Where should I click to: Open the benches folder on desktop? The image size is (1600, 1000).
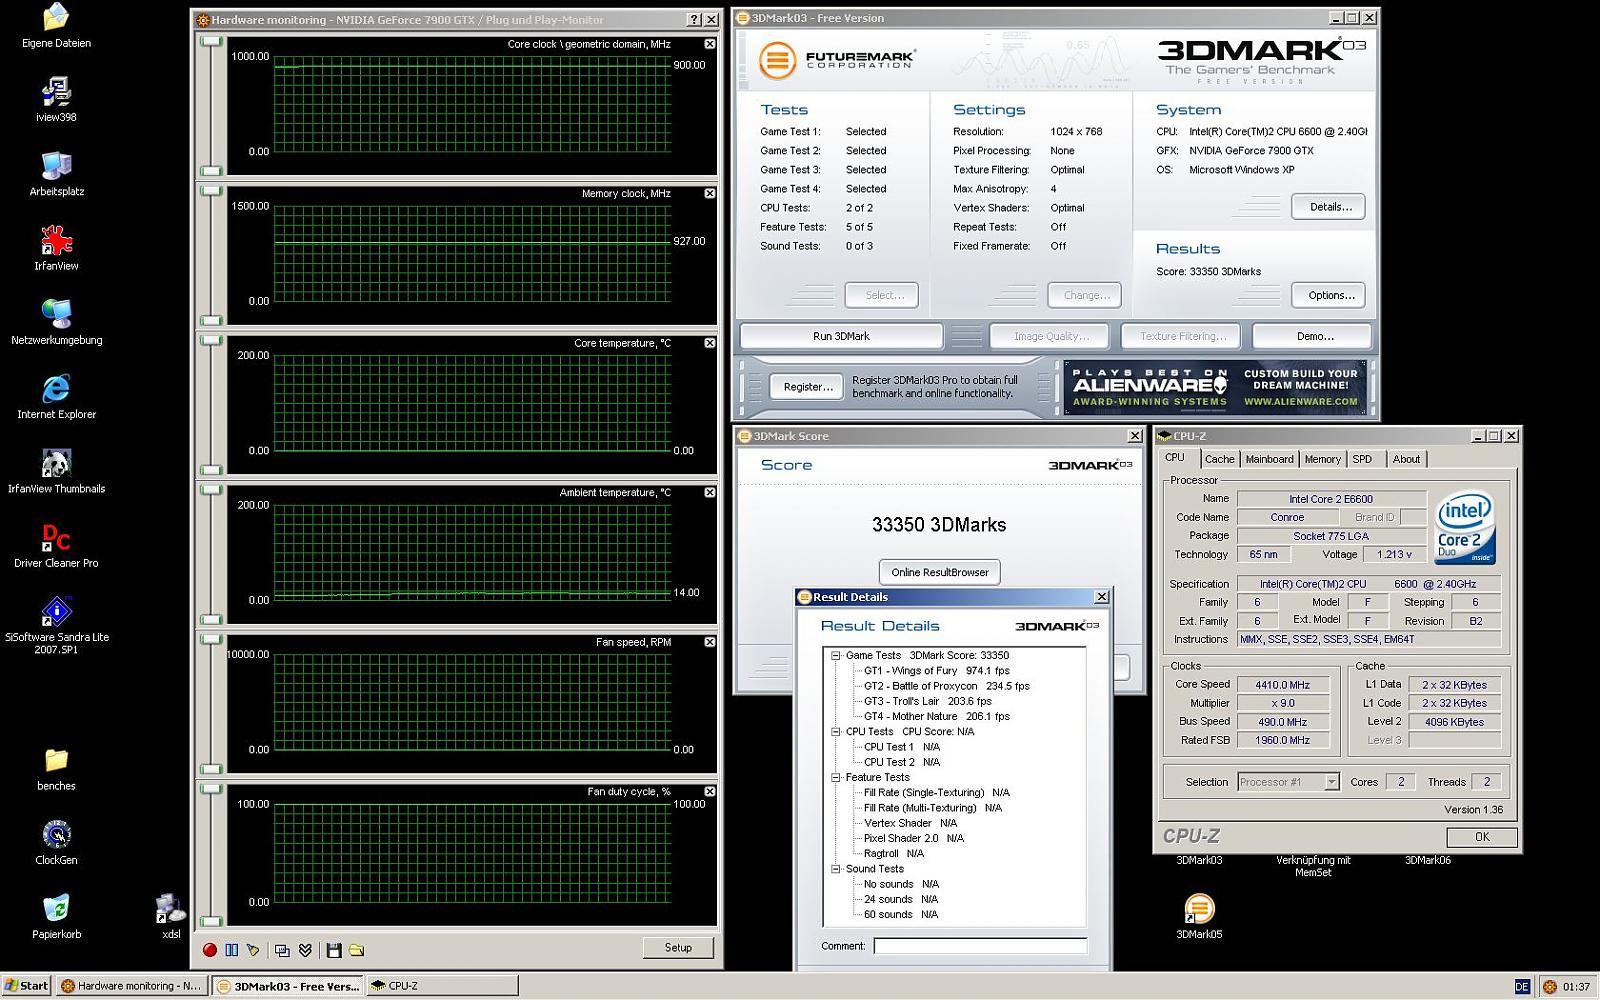[56, 768]
